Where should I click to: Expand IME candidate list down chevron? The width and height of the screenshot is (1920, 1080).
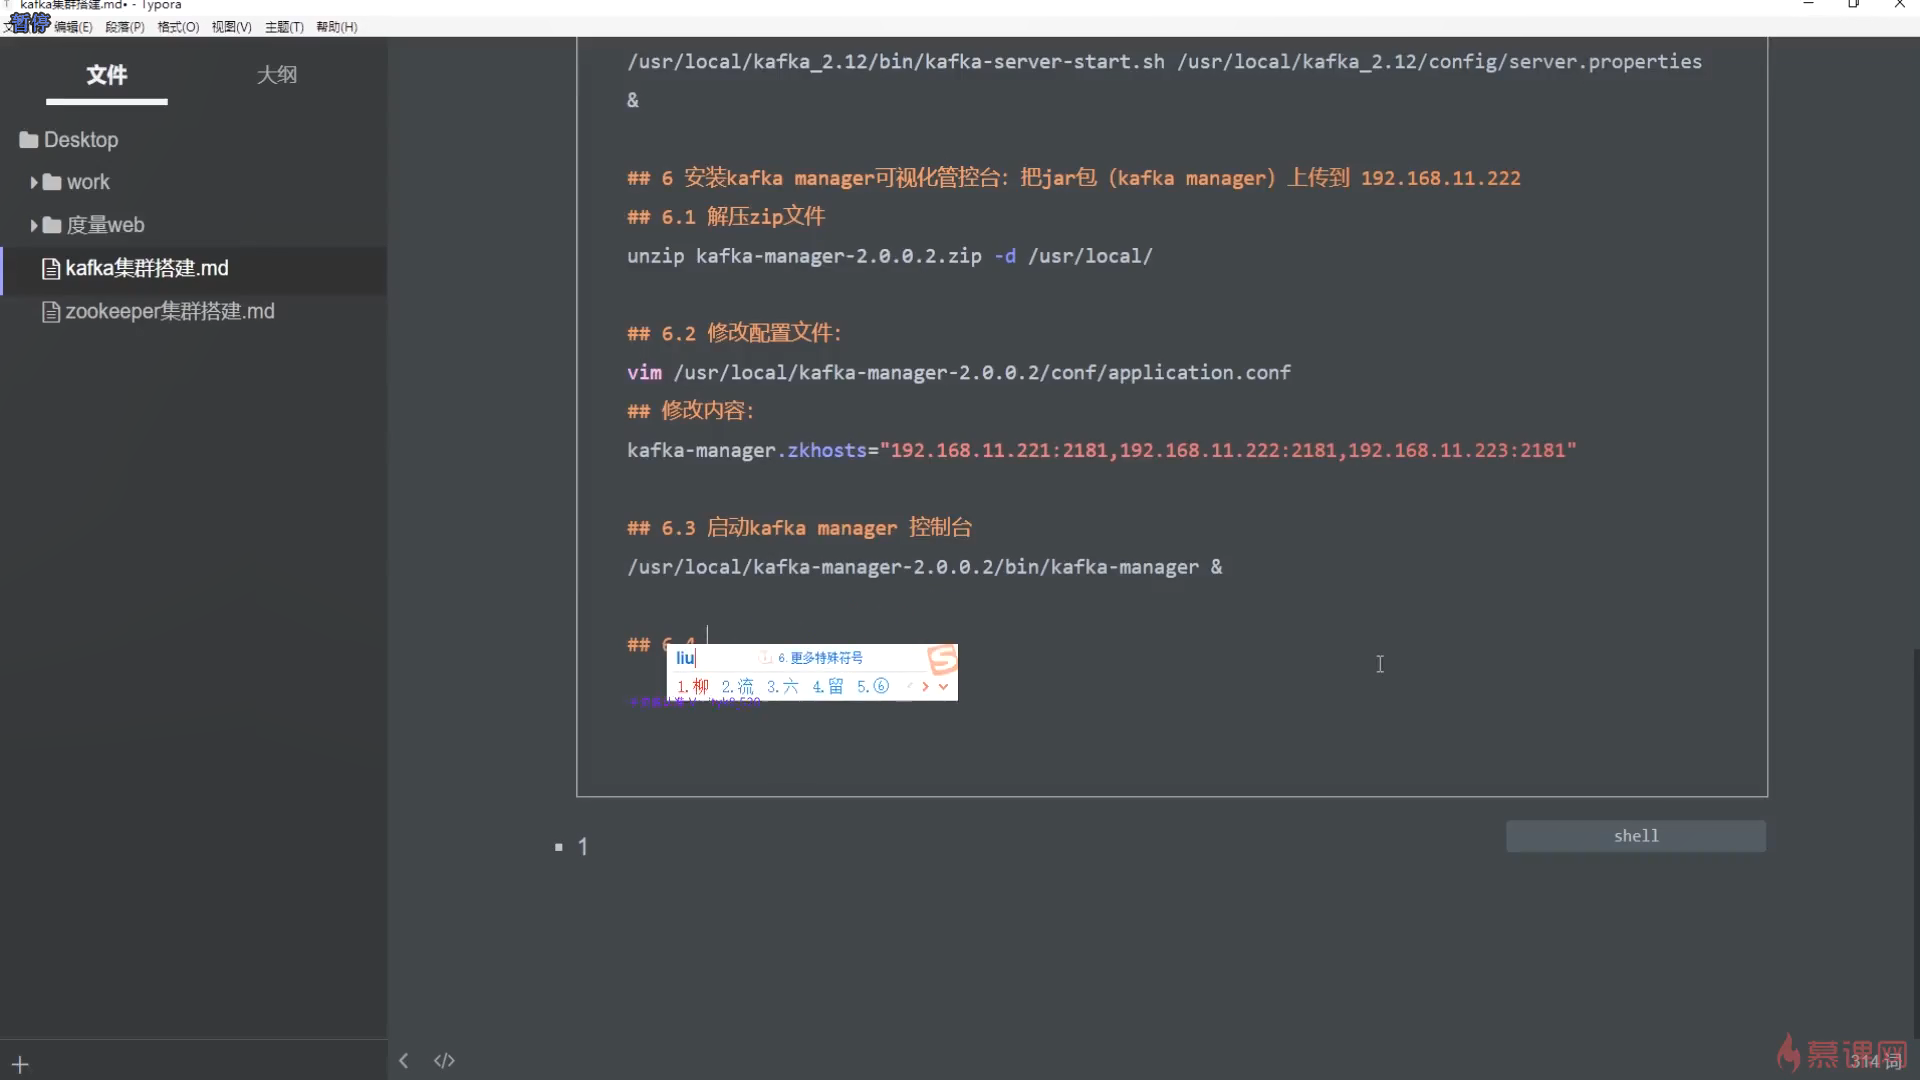click(x=943, y=686)
